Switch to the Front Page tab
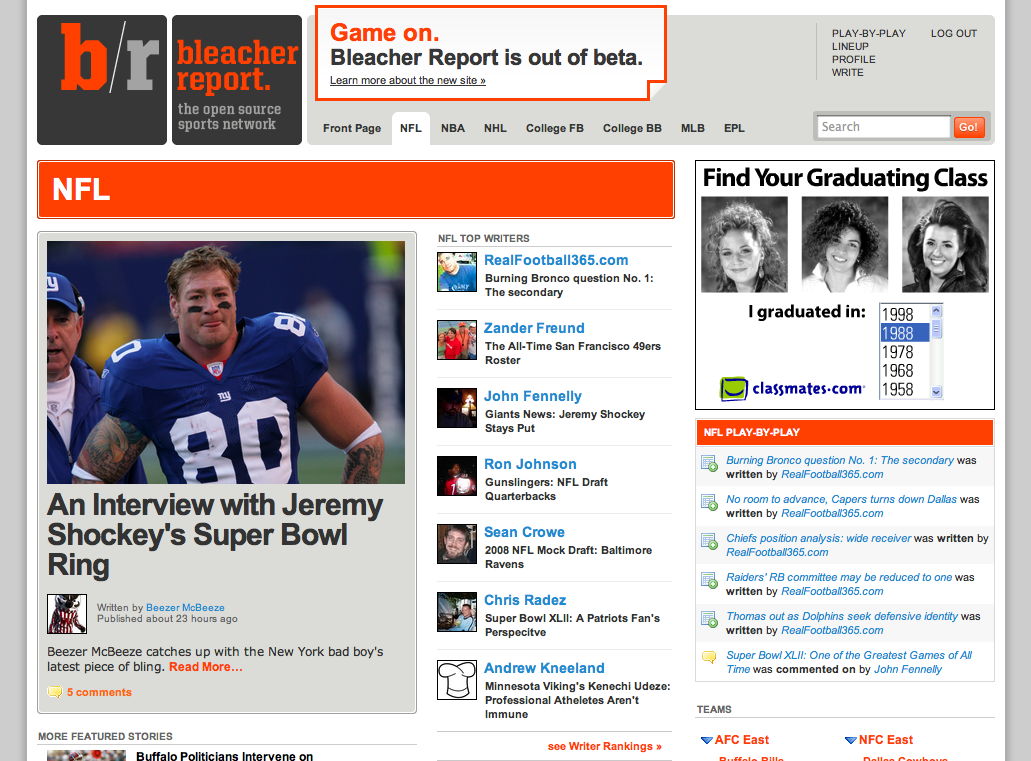 point(352,128)
